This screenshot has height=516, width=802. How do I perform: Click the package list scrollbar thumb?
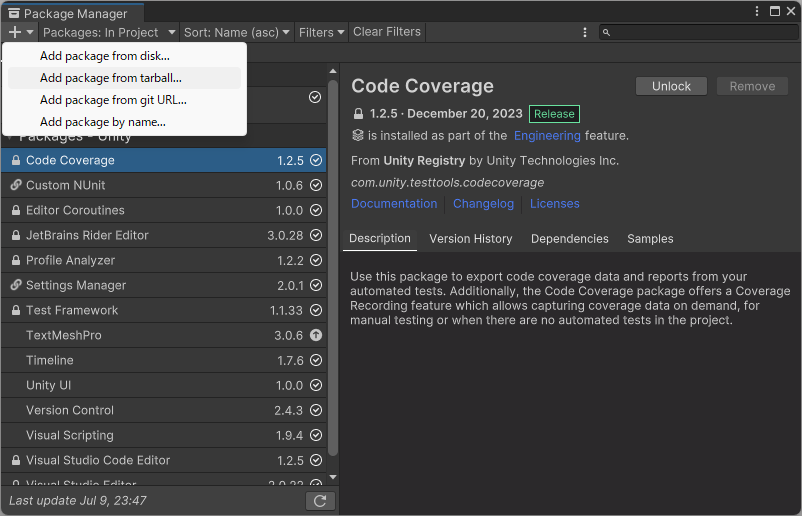333,268
